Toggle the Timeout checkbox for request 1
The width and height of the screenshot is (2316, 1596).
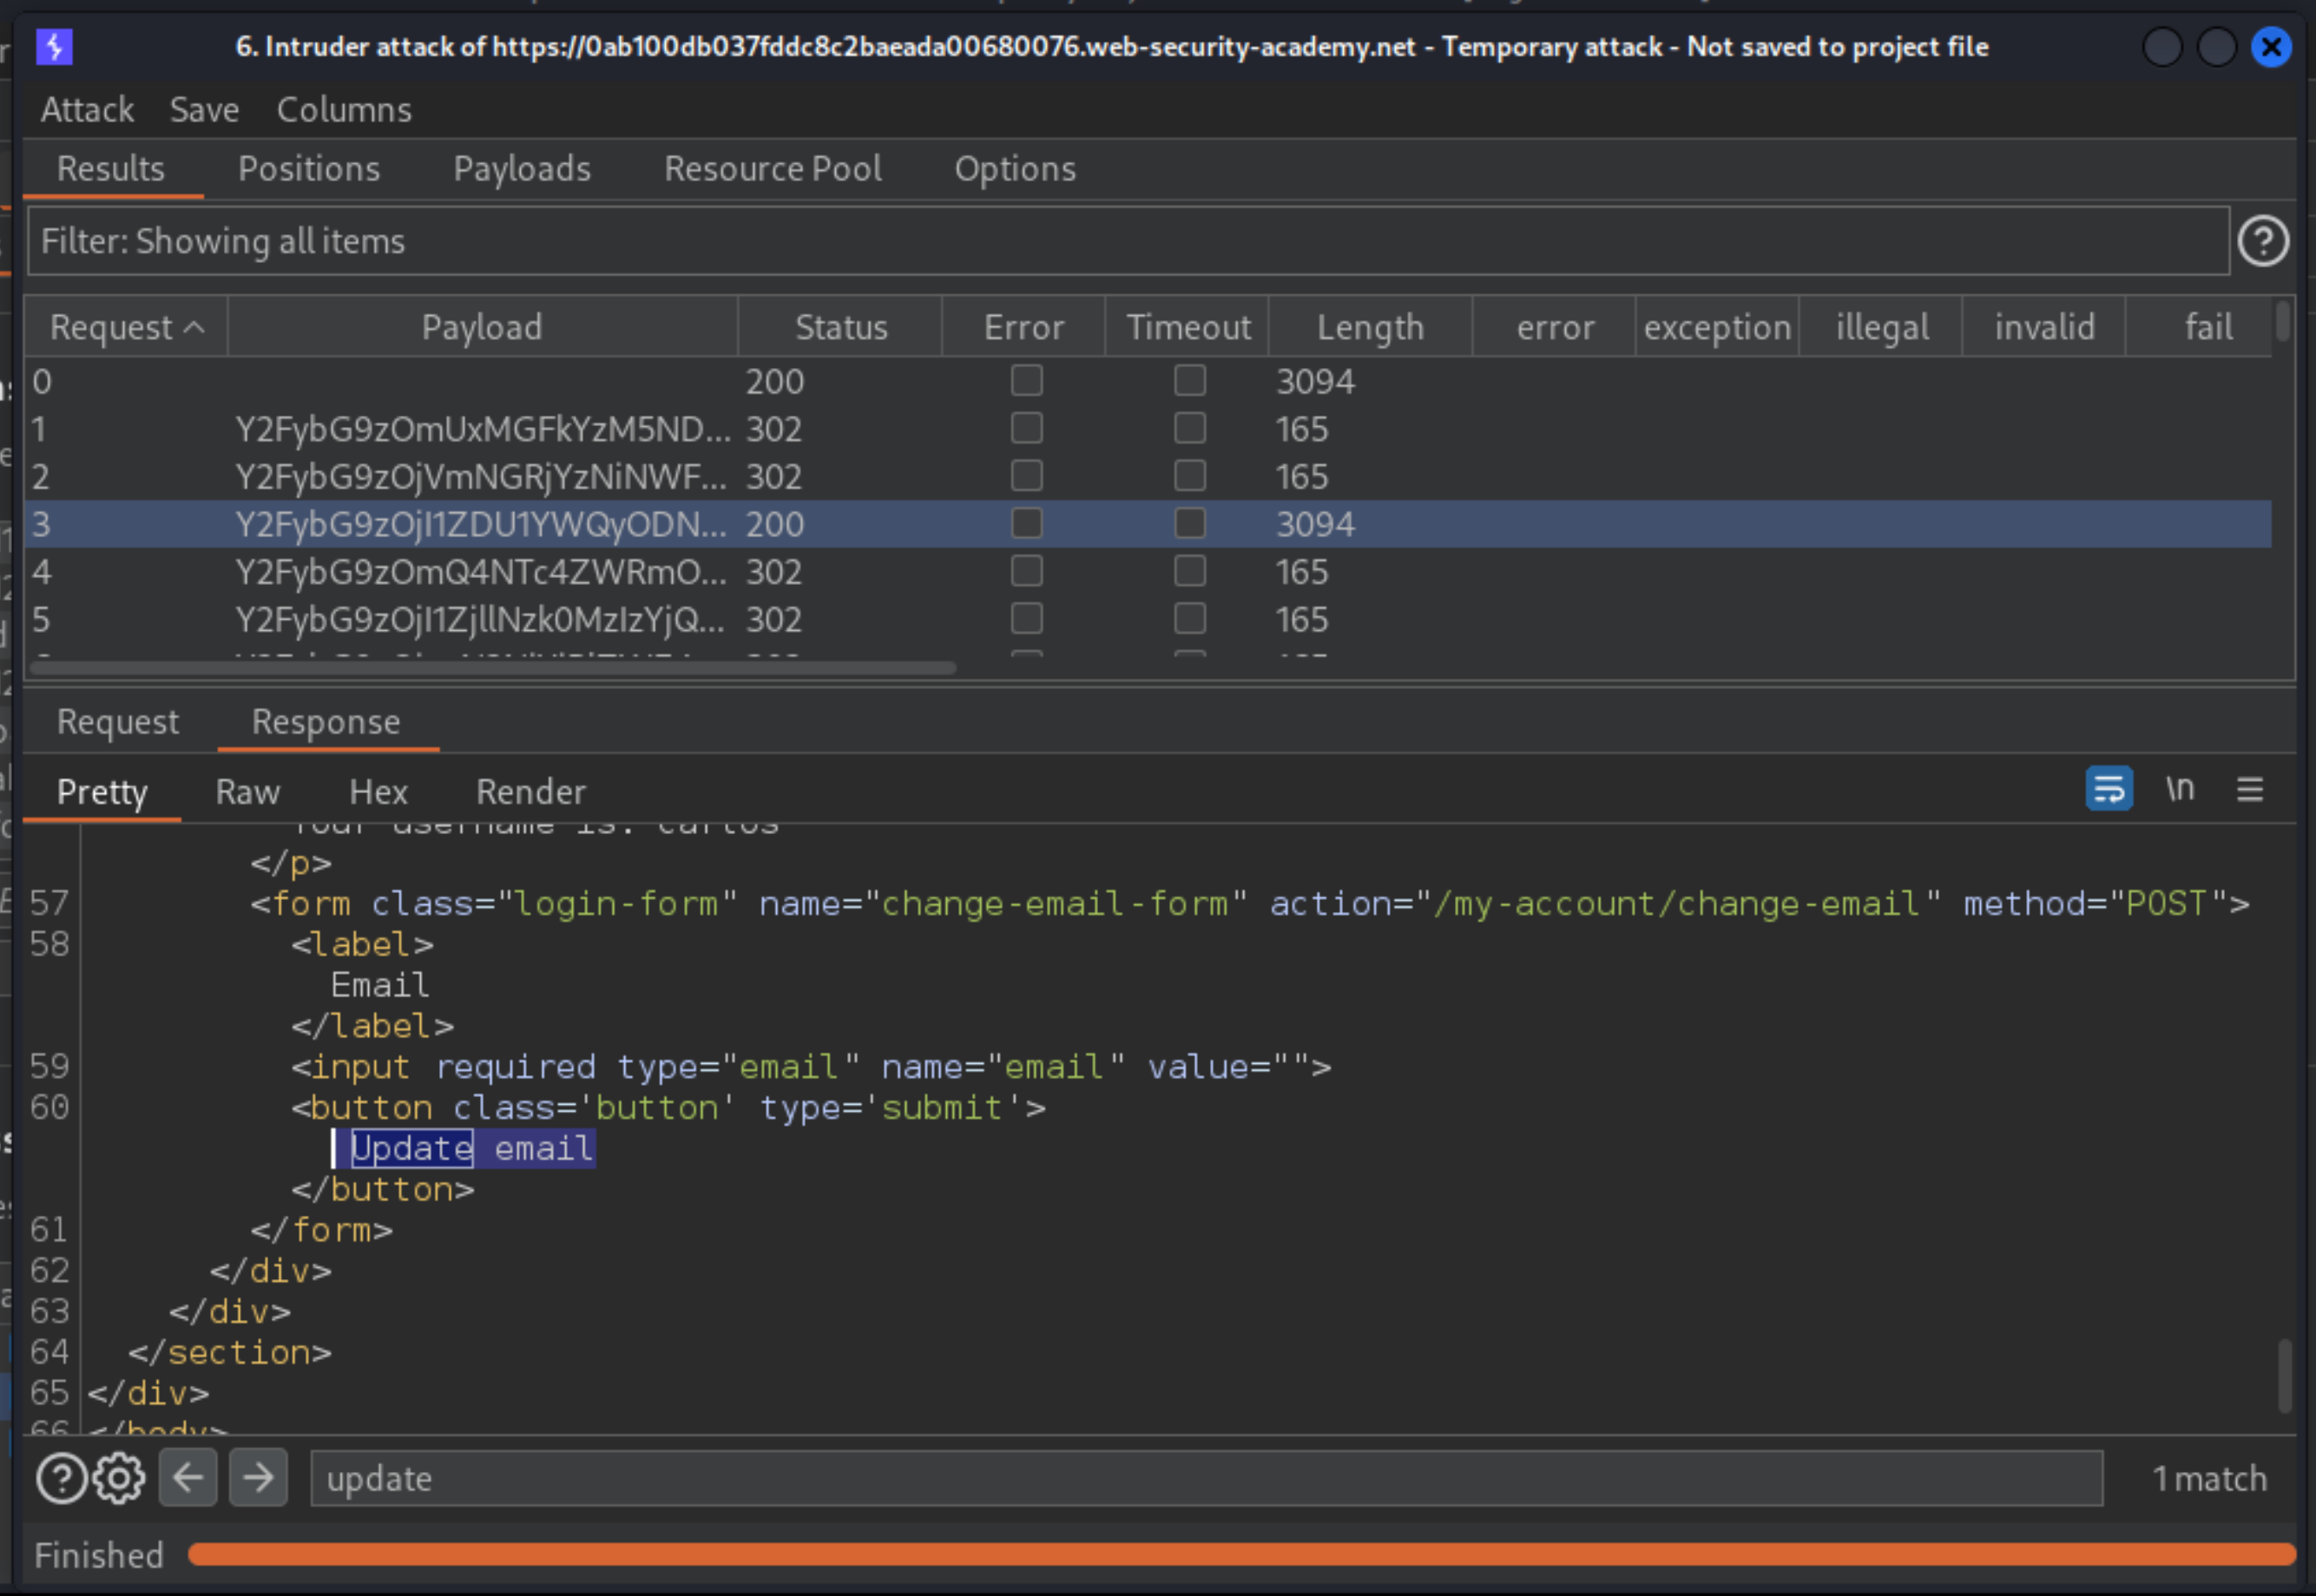(1189, 428)
